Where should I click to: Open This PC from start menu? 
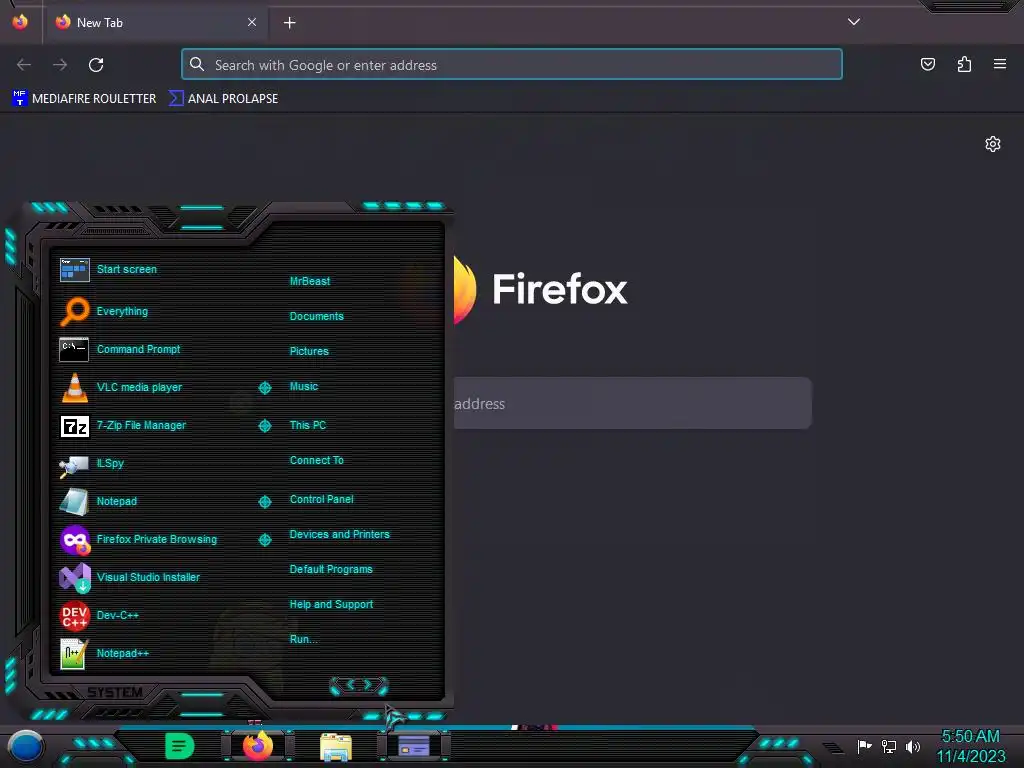coord(308,425)
